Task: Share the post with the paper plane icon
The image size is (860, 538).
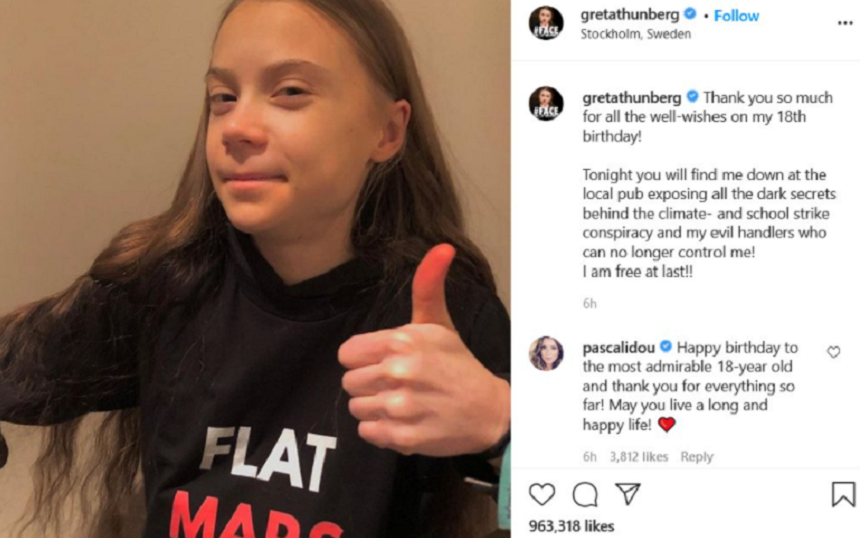Action: point(628,494)
